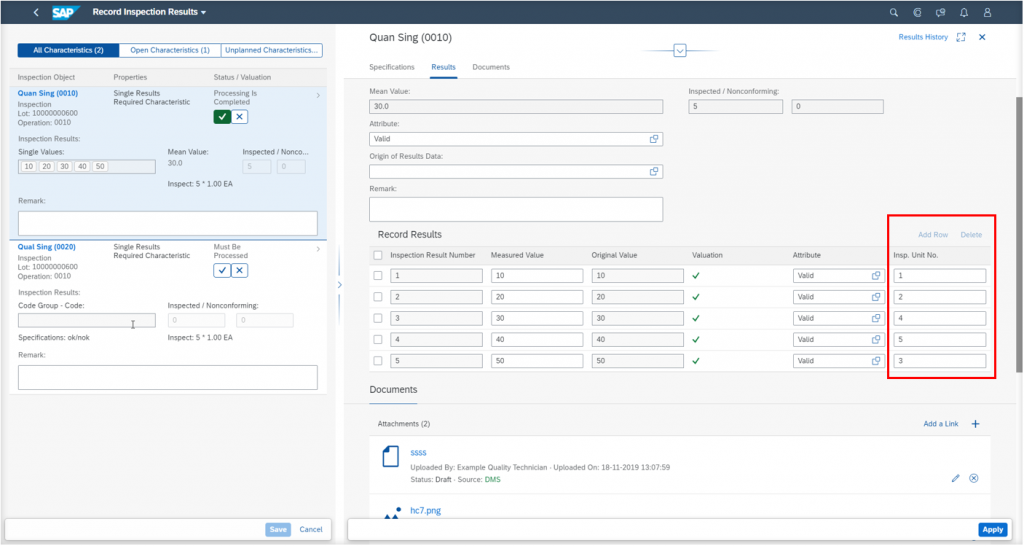Show All Characteristics (2)
Screen dimensions: 1024x546
[69, 50]
